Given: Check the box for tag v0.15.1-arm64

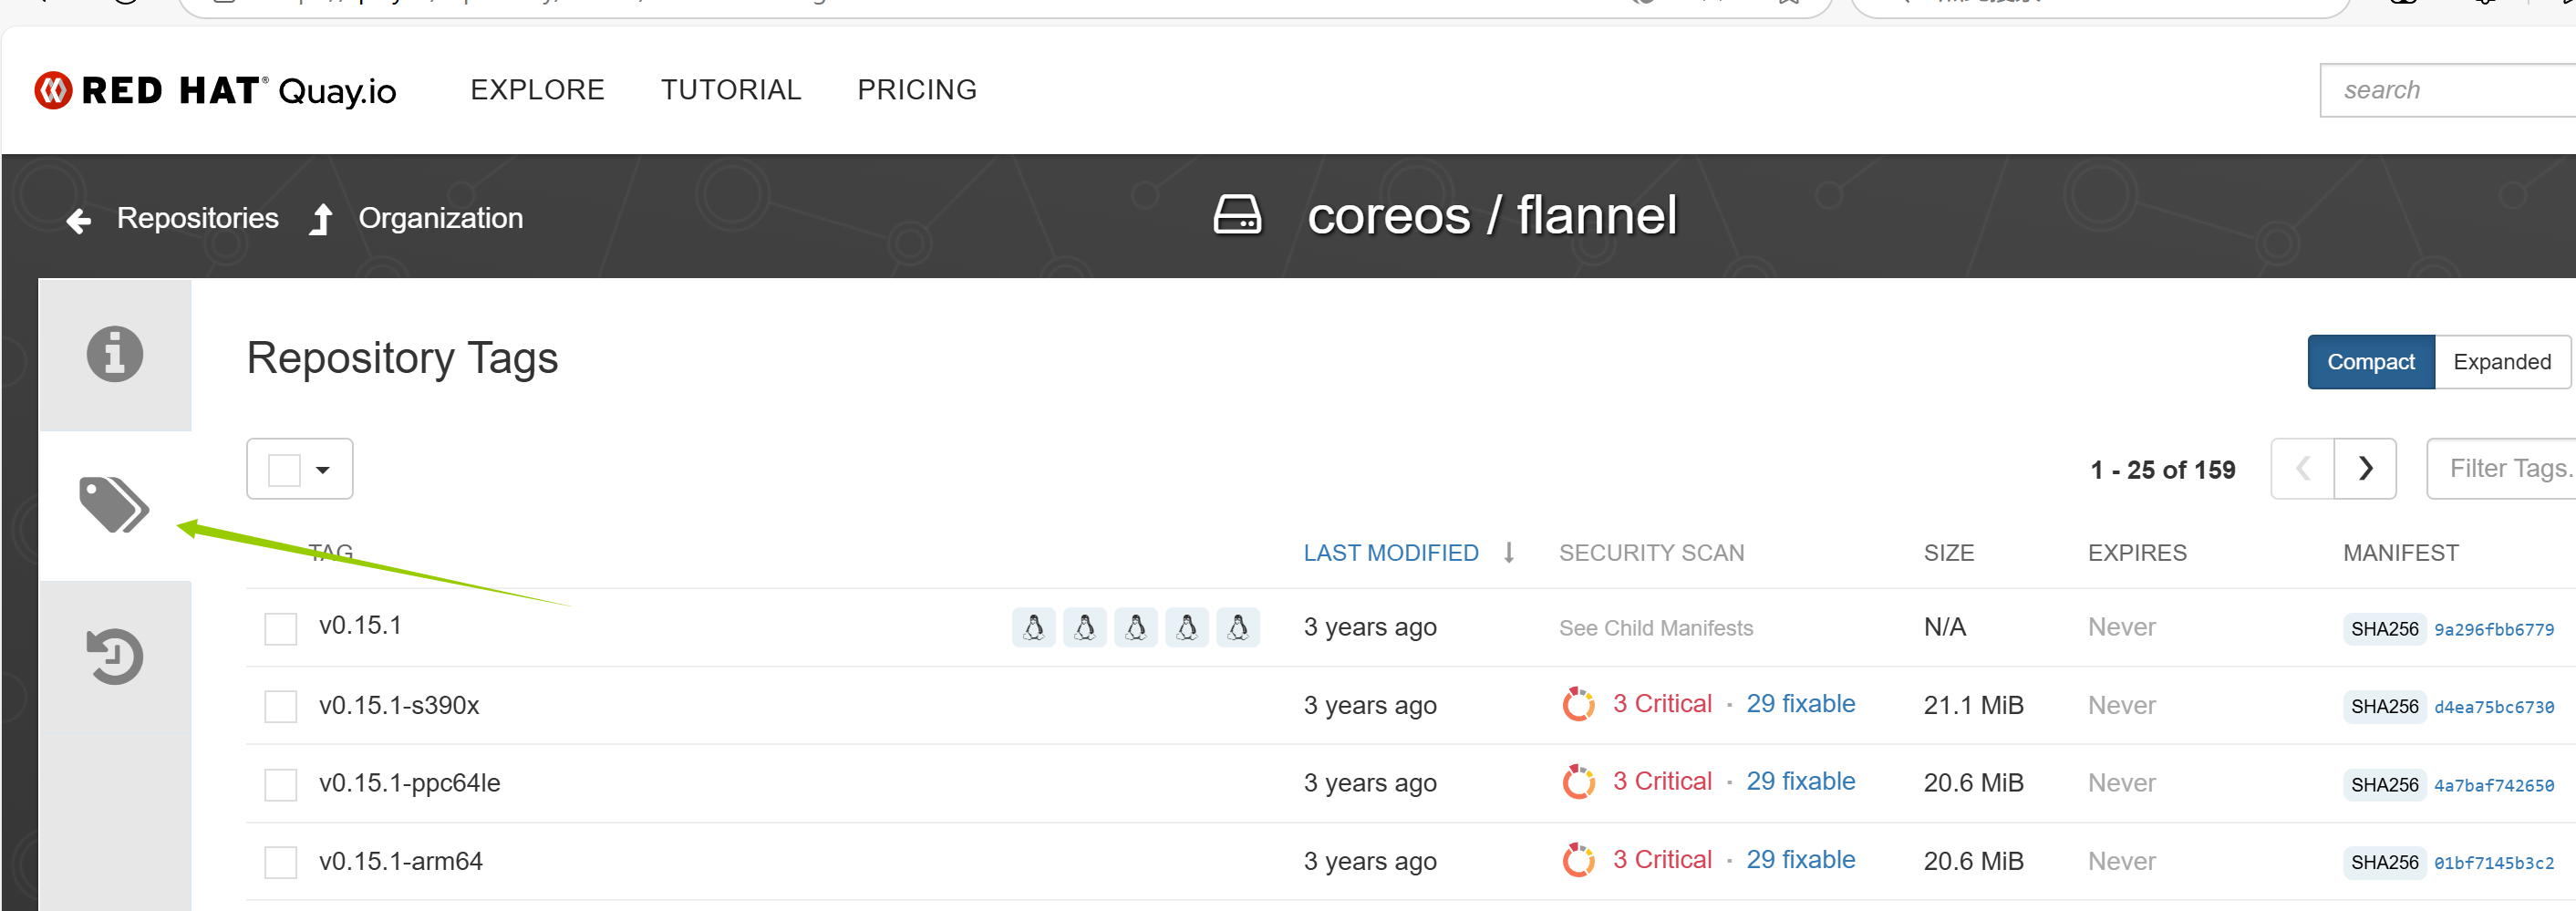Looking at the screenshot, I should tap(281, 862).
